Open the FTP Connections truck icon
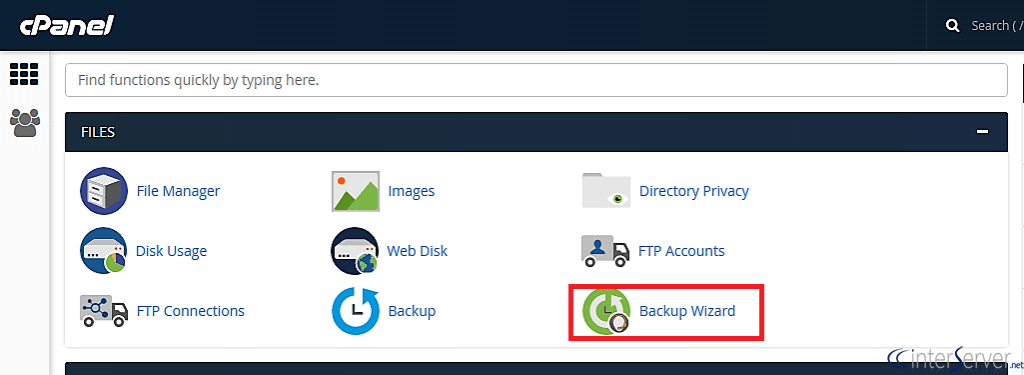Screen dimensions: 1024x375 [x=103, y=311]
